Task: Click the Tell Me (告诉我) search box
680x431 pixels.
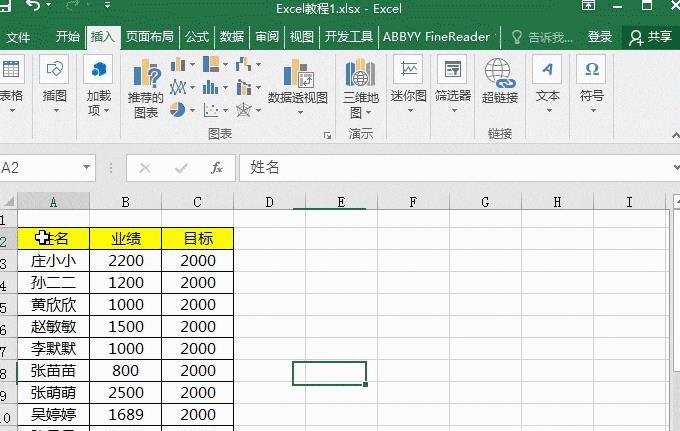Action: 543,37
